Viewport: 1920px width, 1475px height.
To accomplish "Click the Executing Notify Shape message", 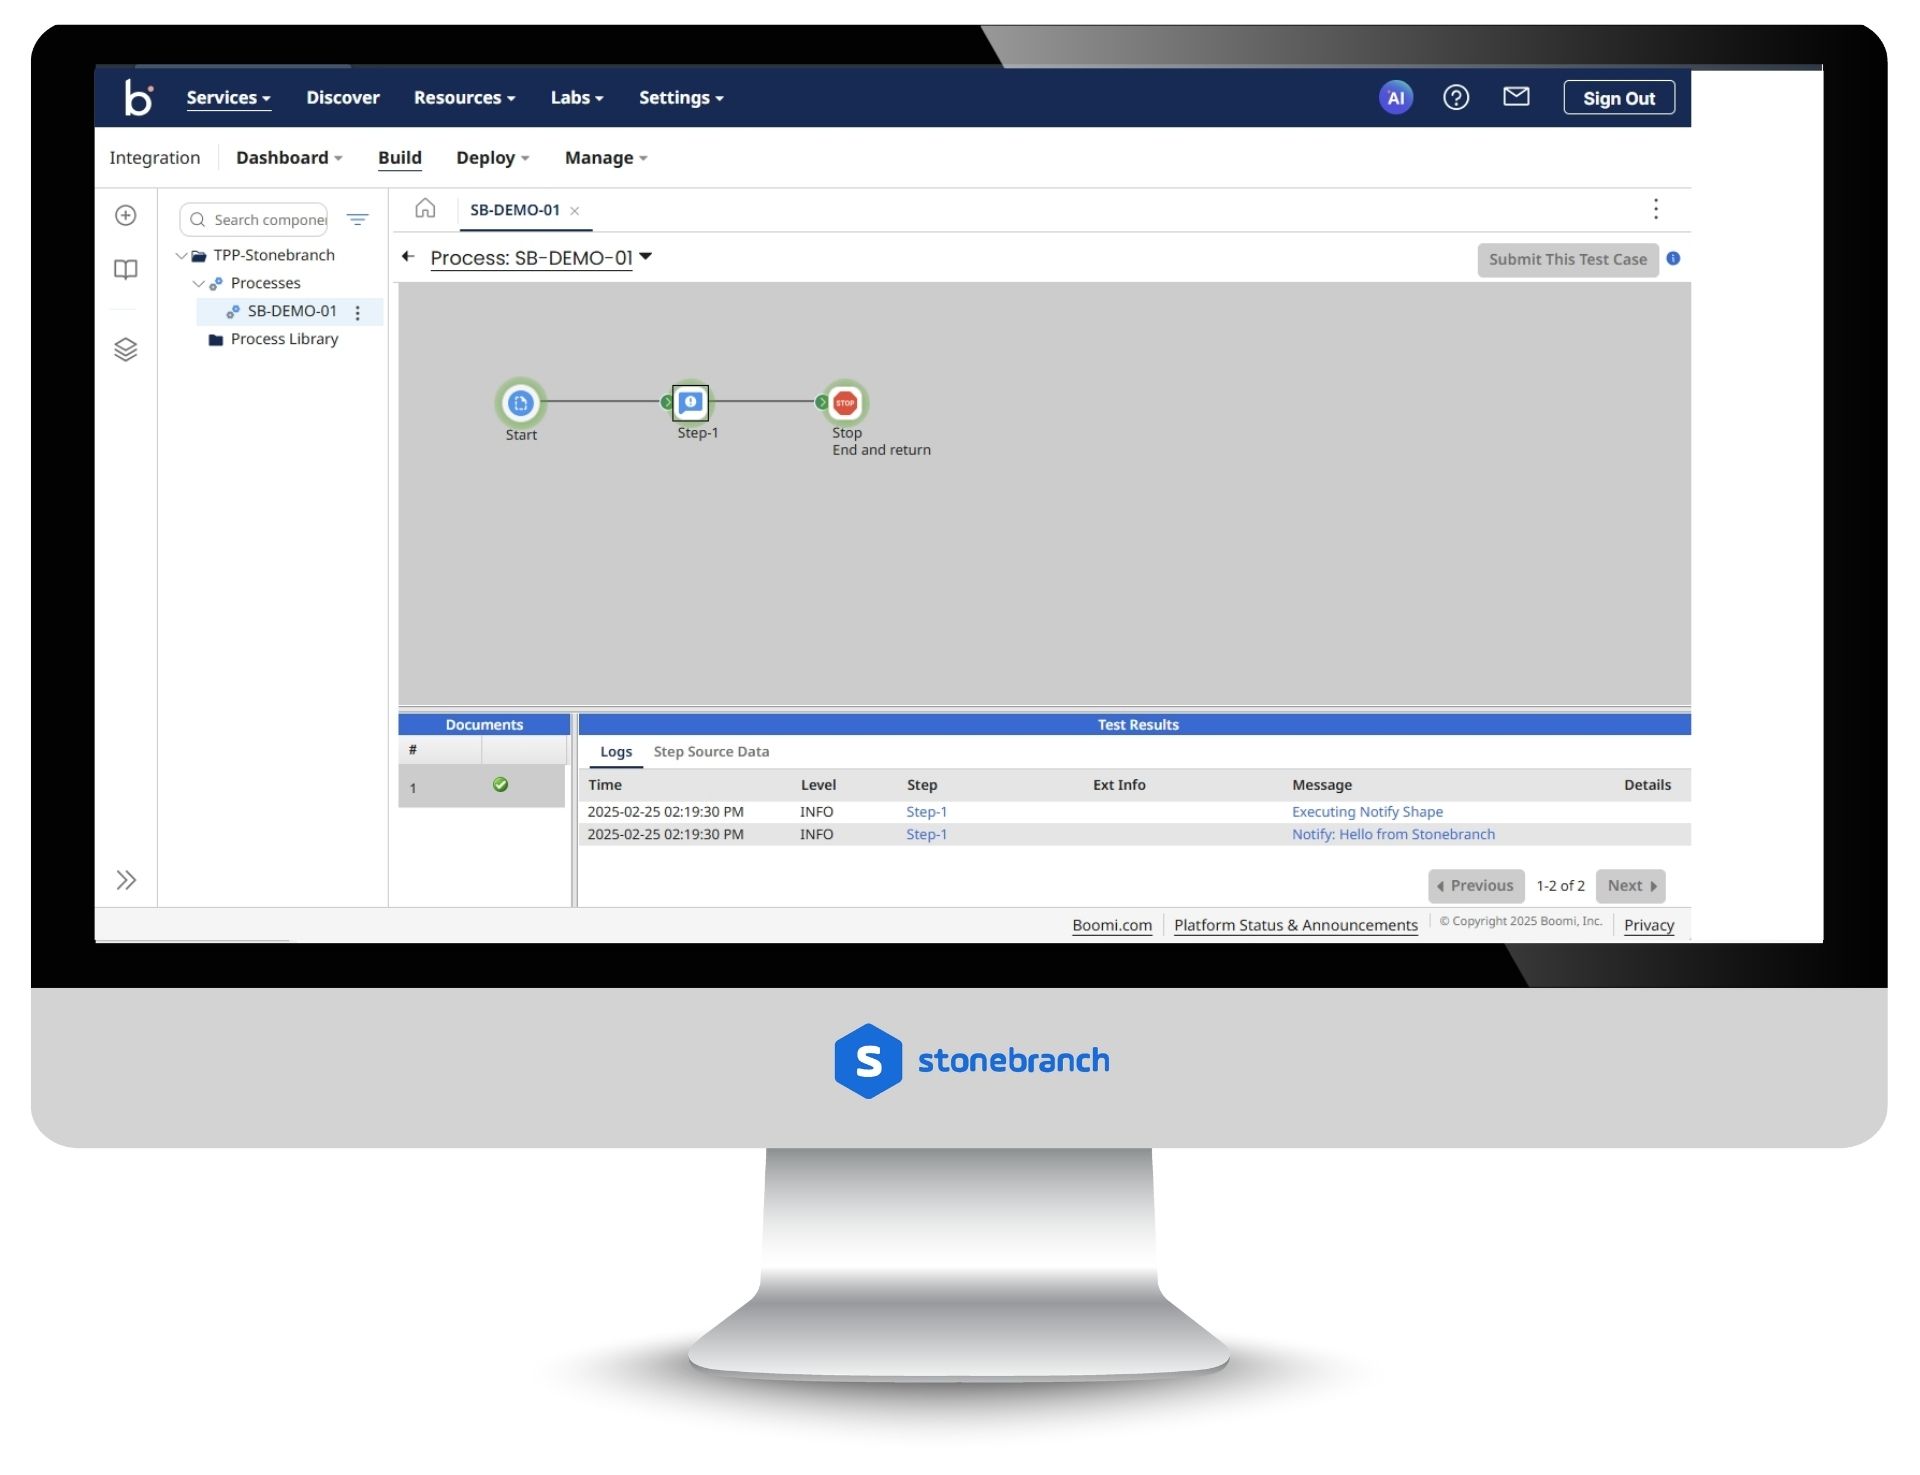I will [1367, 813].
